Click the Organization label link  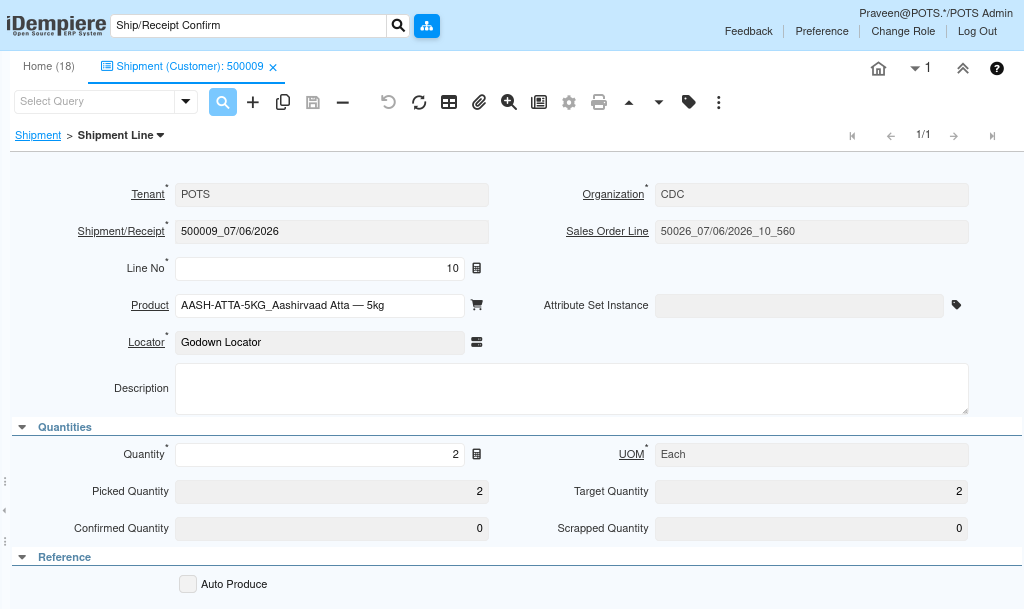(613, 195)
